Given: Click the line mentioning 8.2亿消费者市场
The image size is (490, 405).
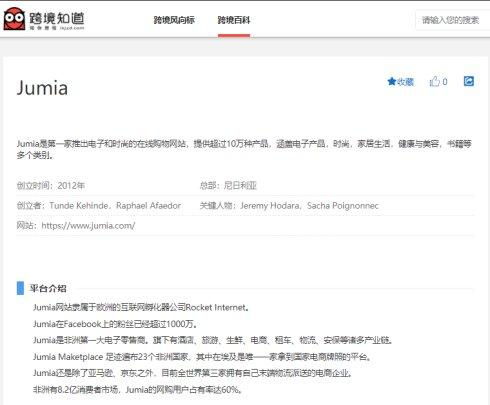Looking at the screenshot, I should coord(138,389).
